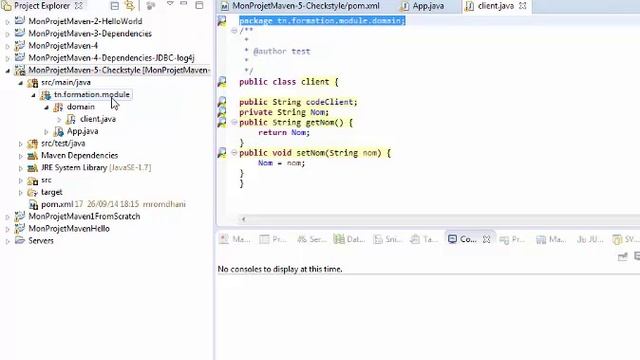640x360 pixels.
Task: Open Project Explorer view menu arrow
Action: tap(170, 4)
